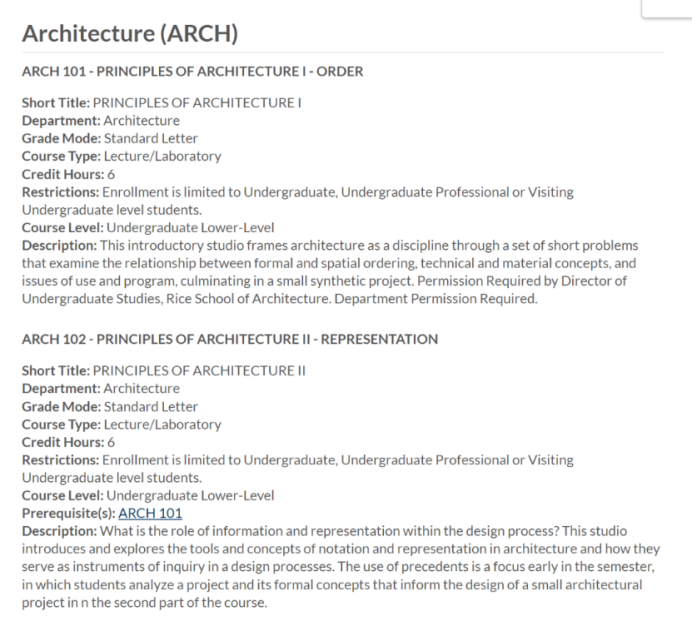
Task: Click the Architecture (ARCH) page heading
Action: tap(130, 33)
